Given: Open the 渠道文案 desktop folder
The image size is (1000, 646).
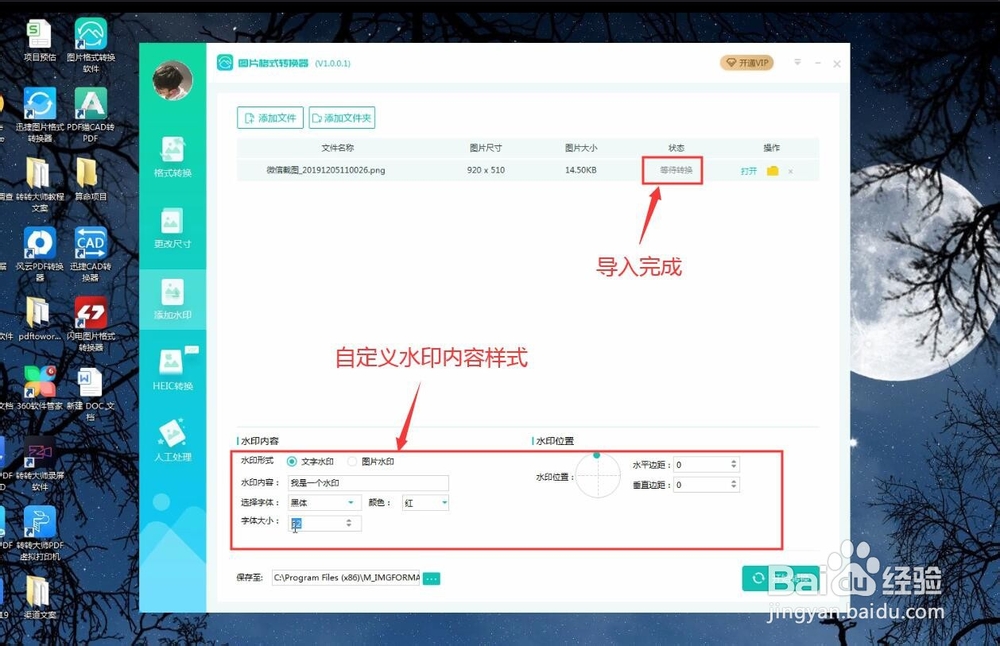Looking at the screenshot, I should pos(40,598).
